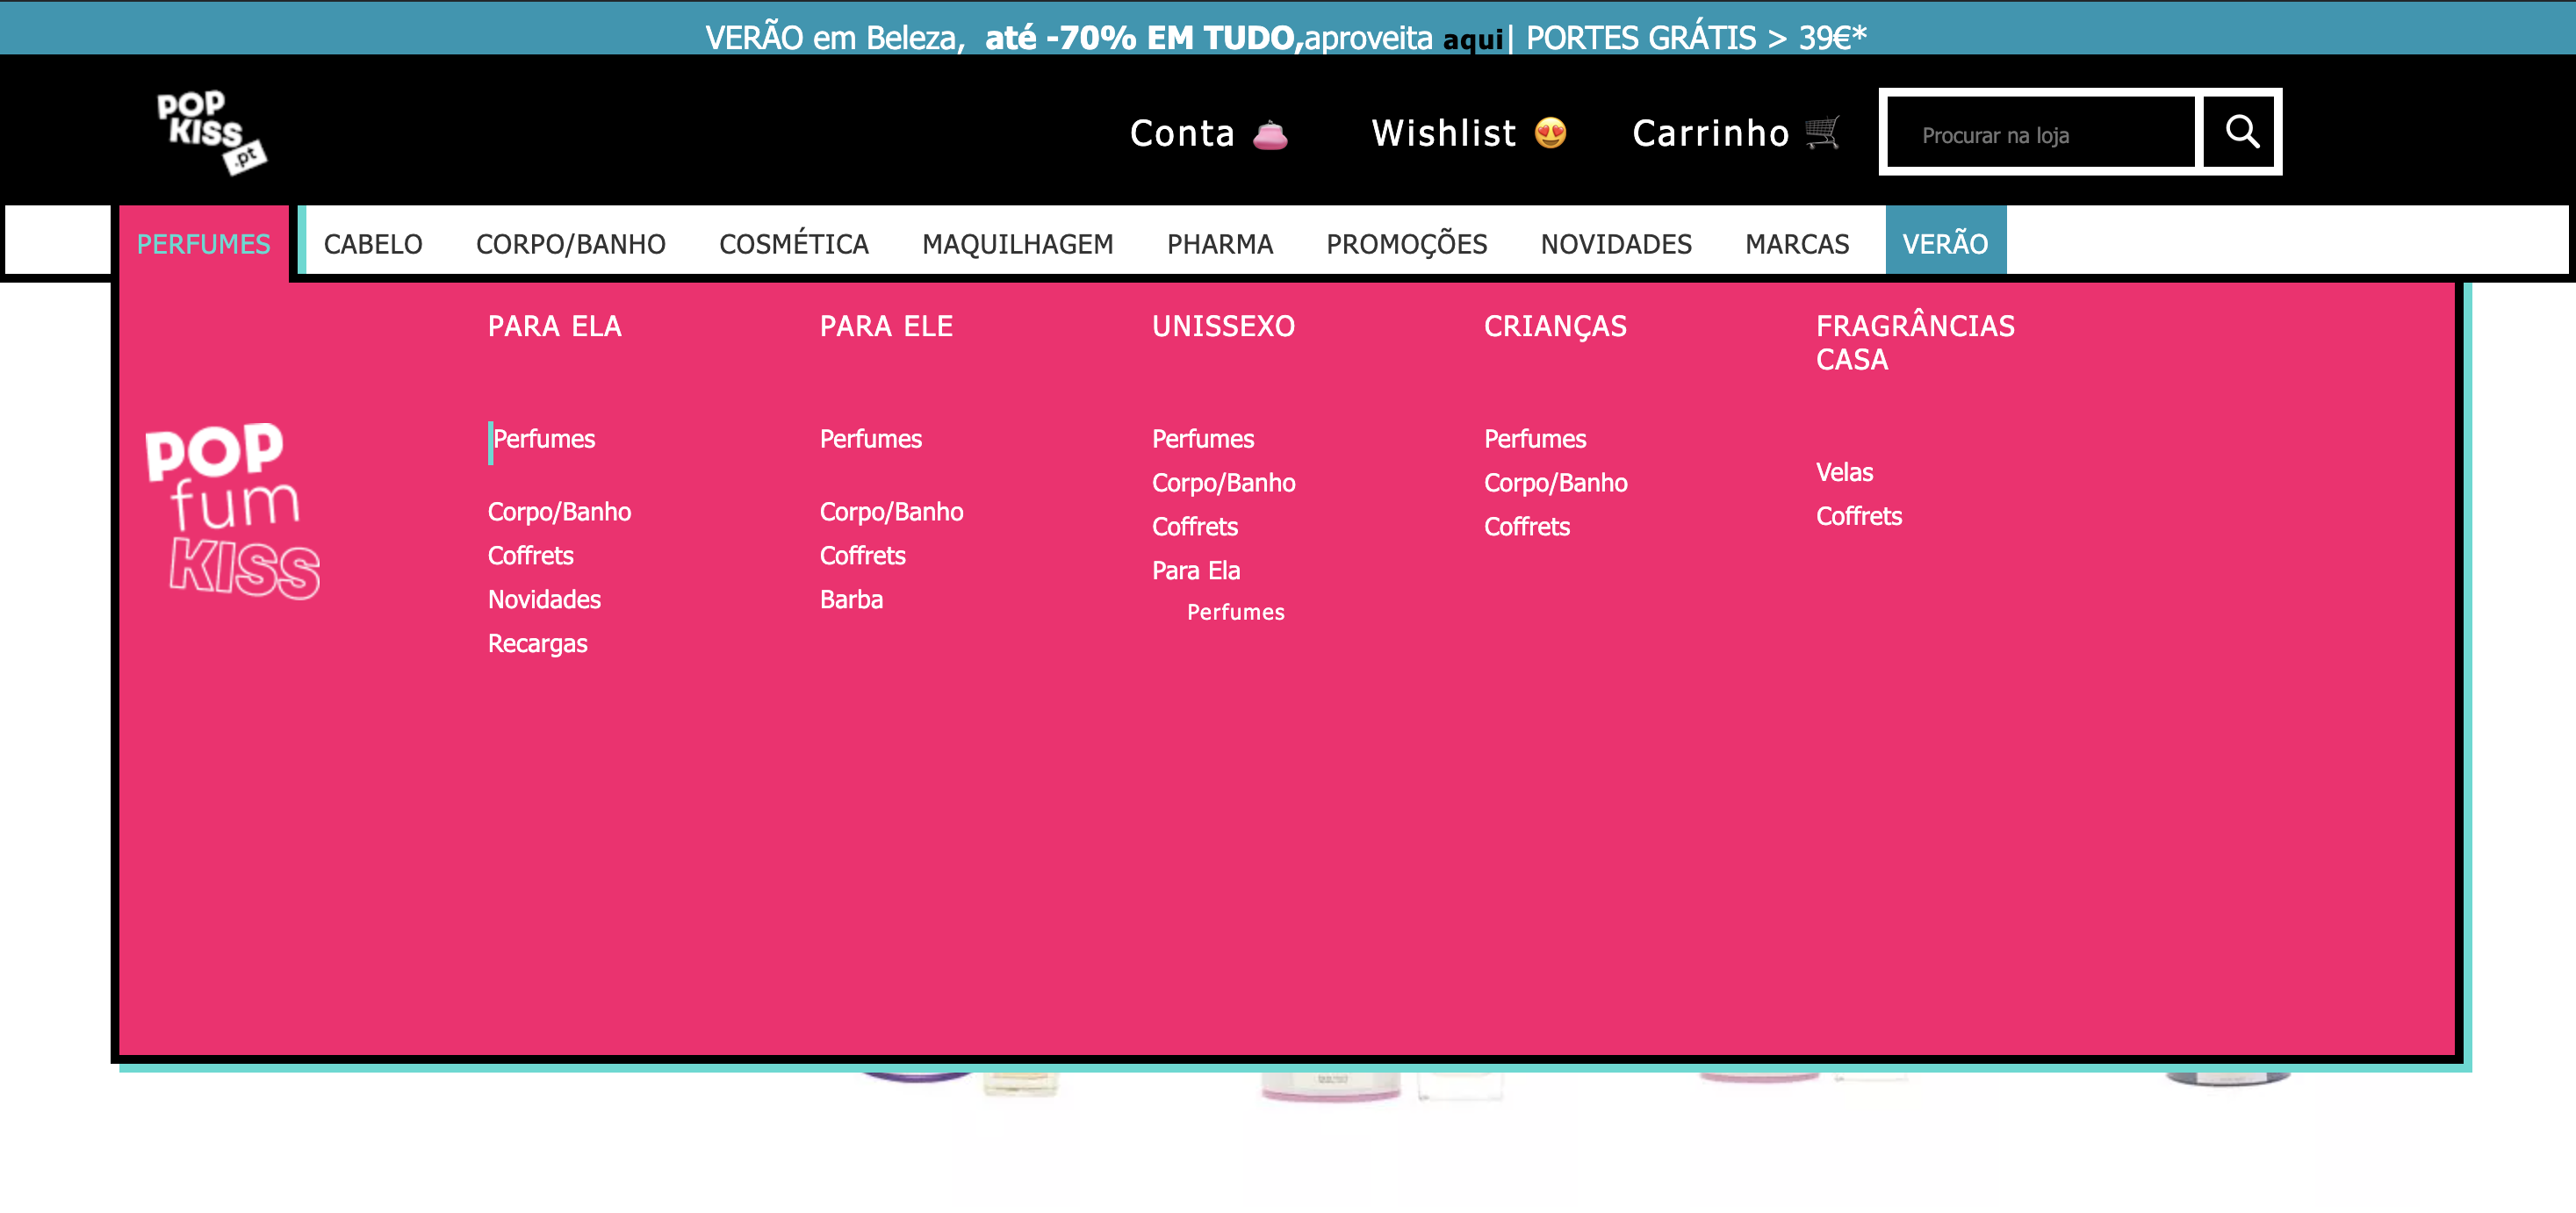The image size is (2576, 1213).
Task: Click the pink purse account icon
Action: (1270, 134)
